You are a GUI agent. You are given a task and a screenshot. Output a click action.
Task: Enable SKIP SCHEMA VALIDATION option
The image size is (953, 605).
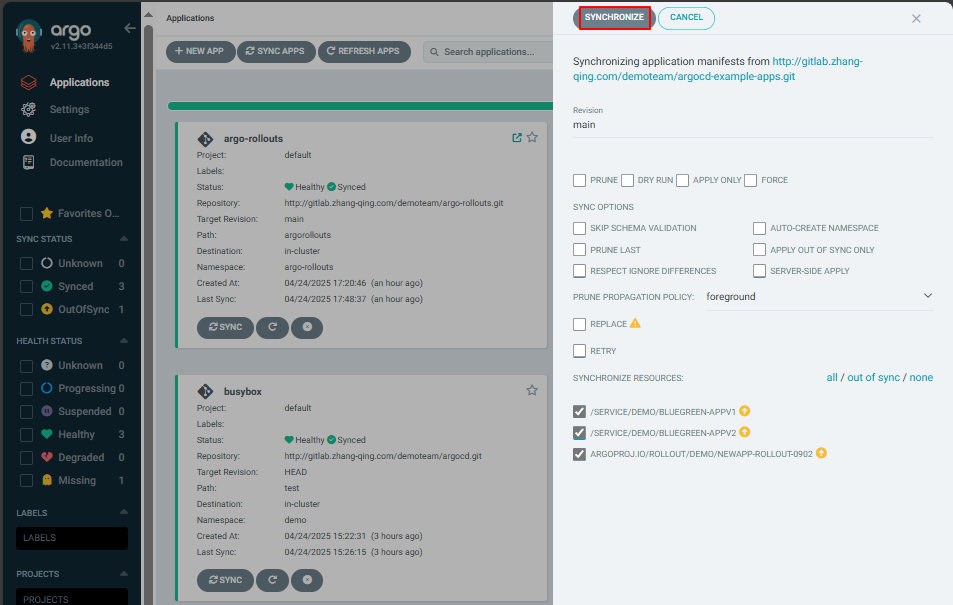[x=579, y=228]
